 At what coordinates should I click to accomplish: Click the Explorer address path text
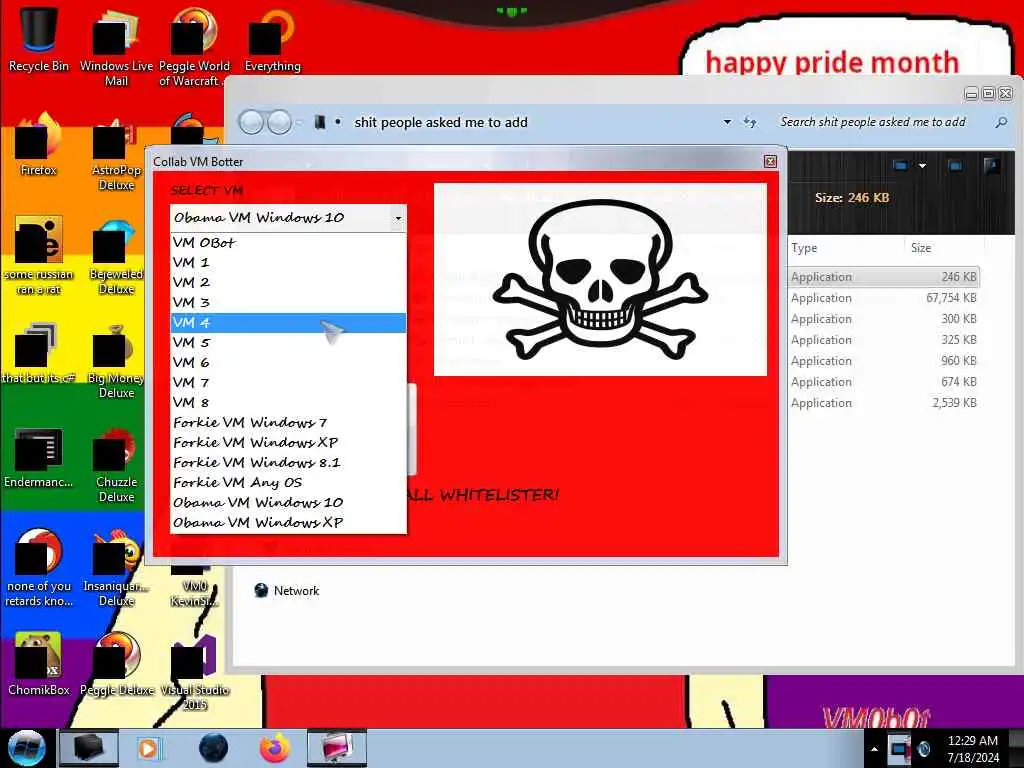tap(441, 122)
